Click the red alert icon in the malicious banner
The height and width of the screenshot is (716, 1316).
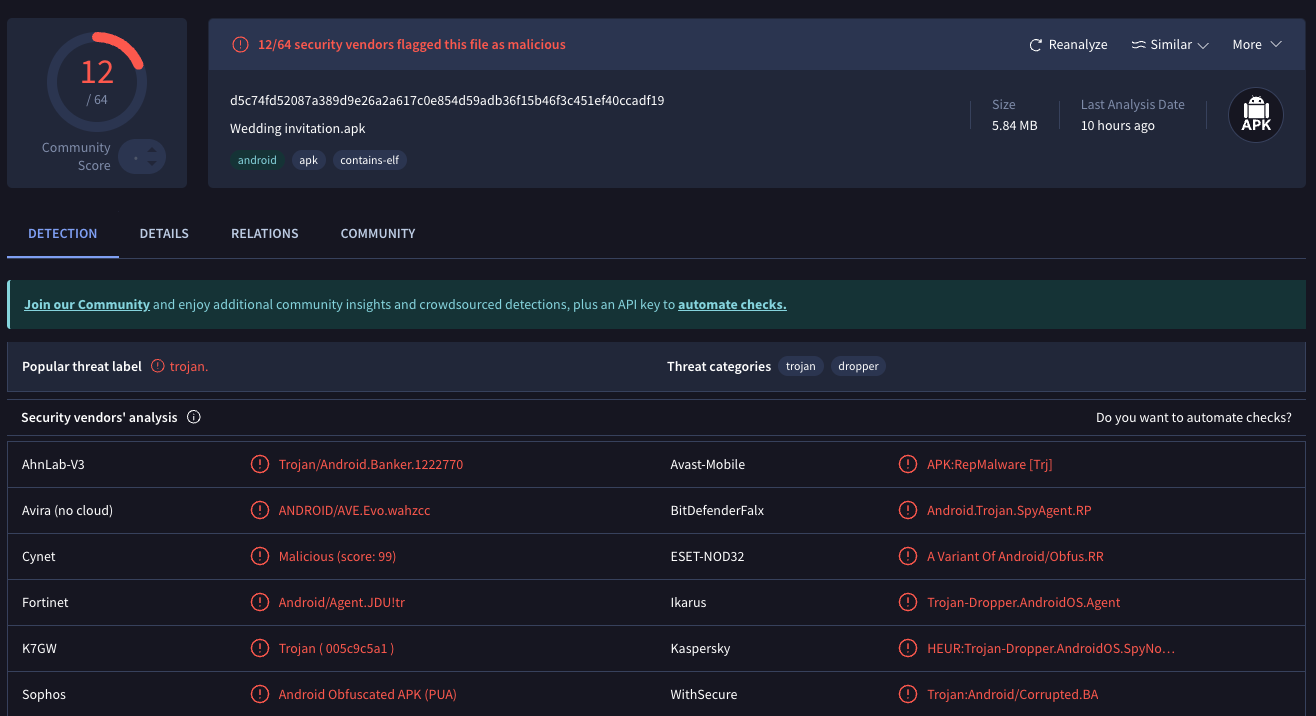[x=240, y=45]
